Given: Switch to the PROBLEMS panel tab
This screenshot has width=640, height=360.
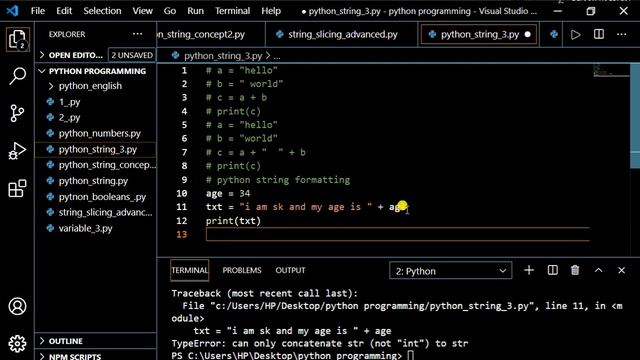Looking at the screenshot, I should coord(242,270).
